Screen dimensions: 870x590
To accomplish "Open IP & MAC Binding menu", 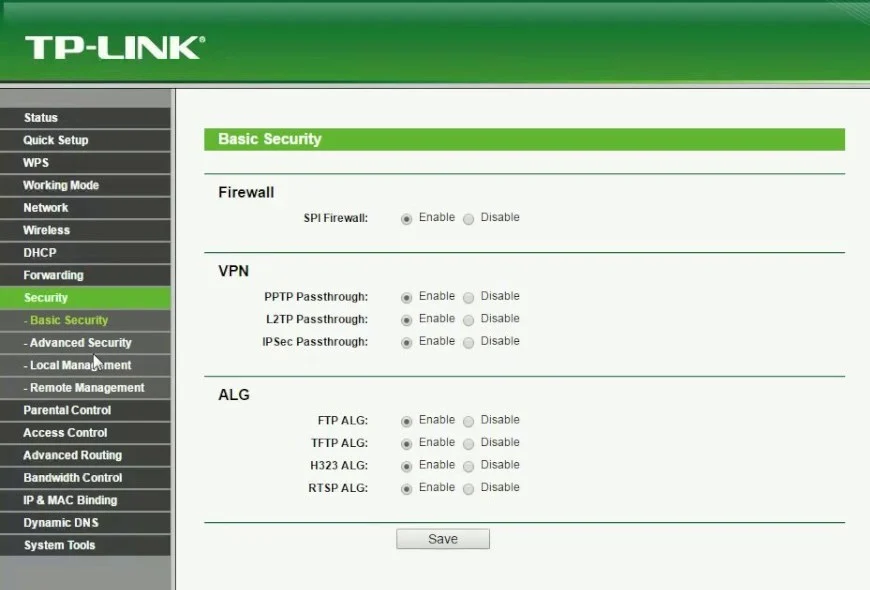I will pos(85,500).
